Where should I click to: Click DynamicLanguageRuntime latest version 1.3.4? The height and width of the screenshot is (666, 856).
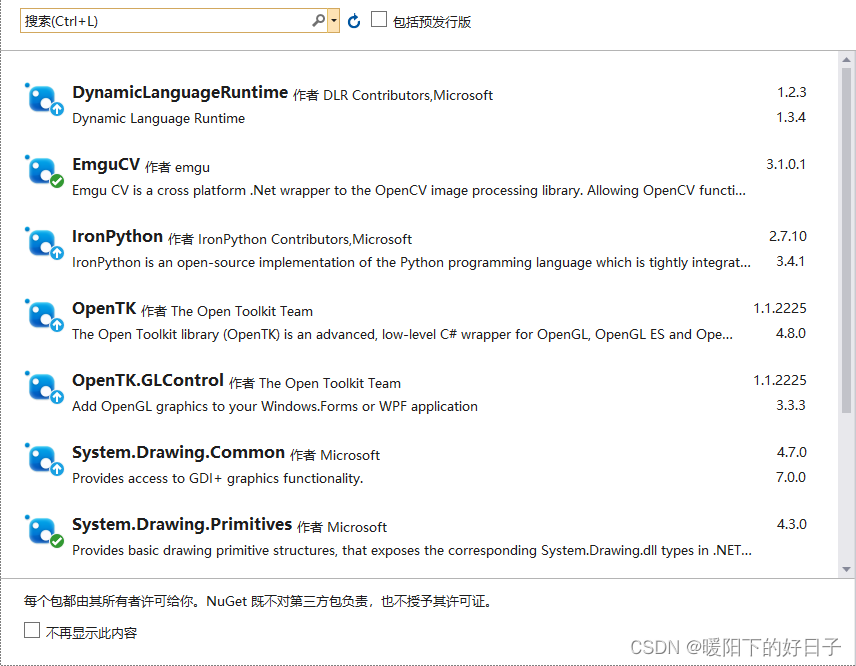coord(791,117)
